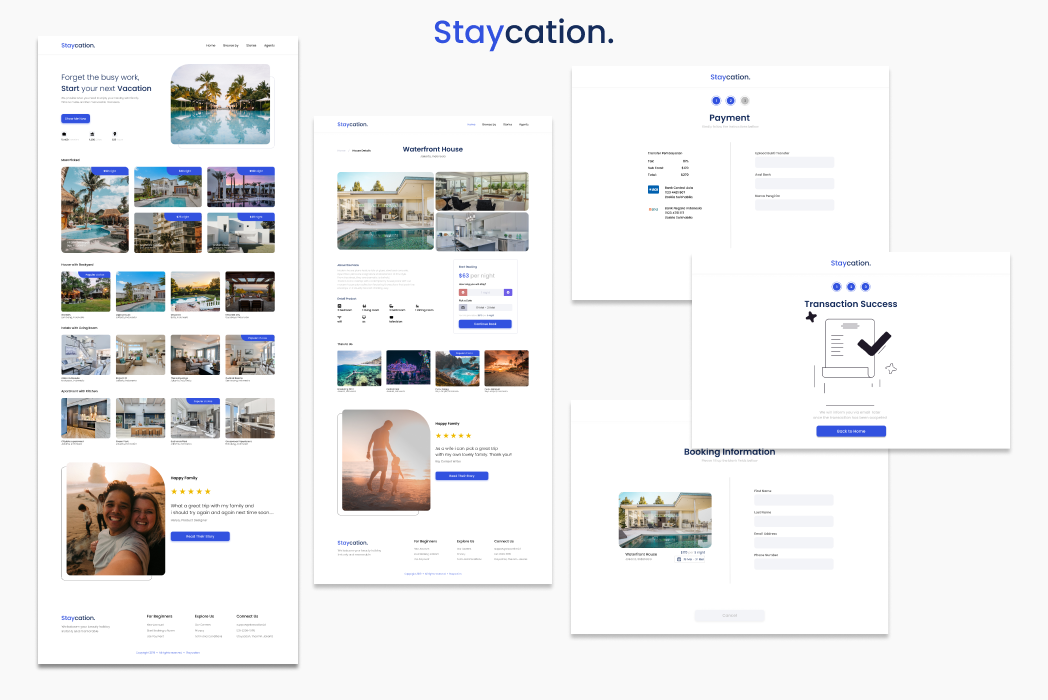Image resolution: width=1048 pixels, height=700 pixels.
Task: Click the wifi feature icon
Action: tap(340, 318)
